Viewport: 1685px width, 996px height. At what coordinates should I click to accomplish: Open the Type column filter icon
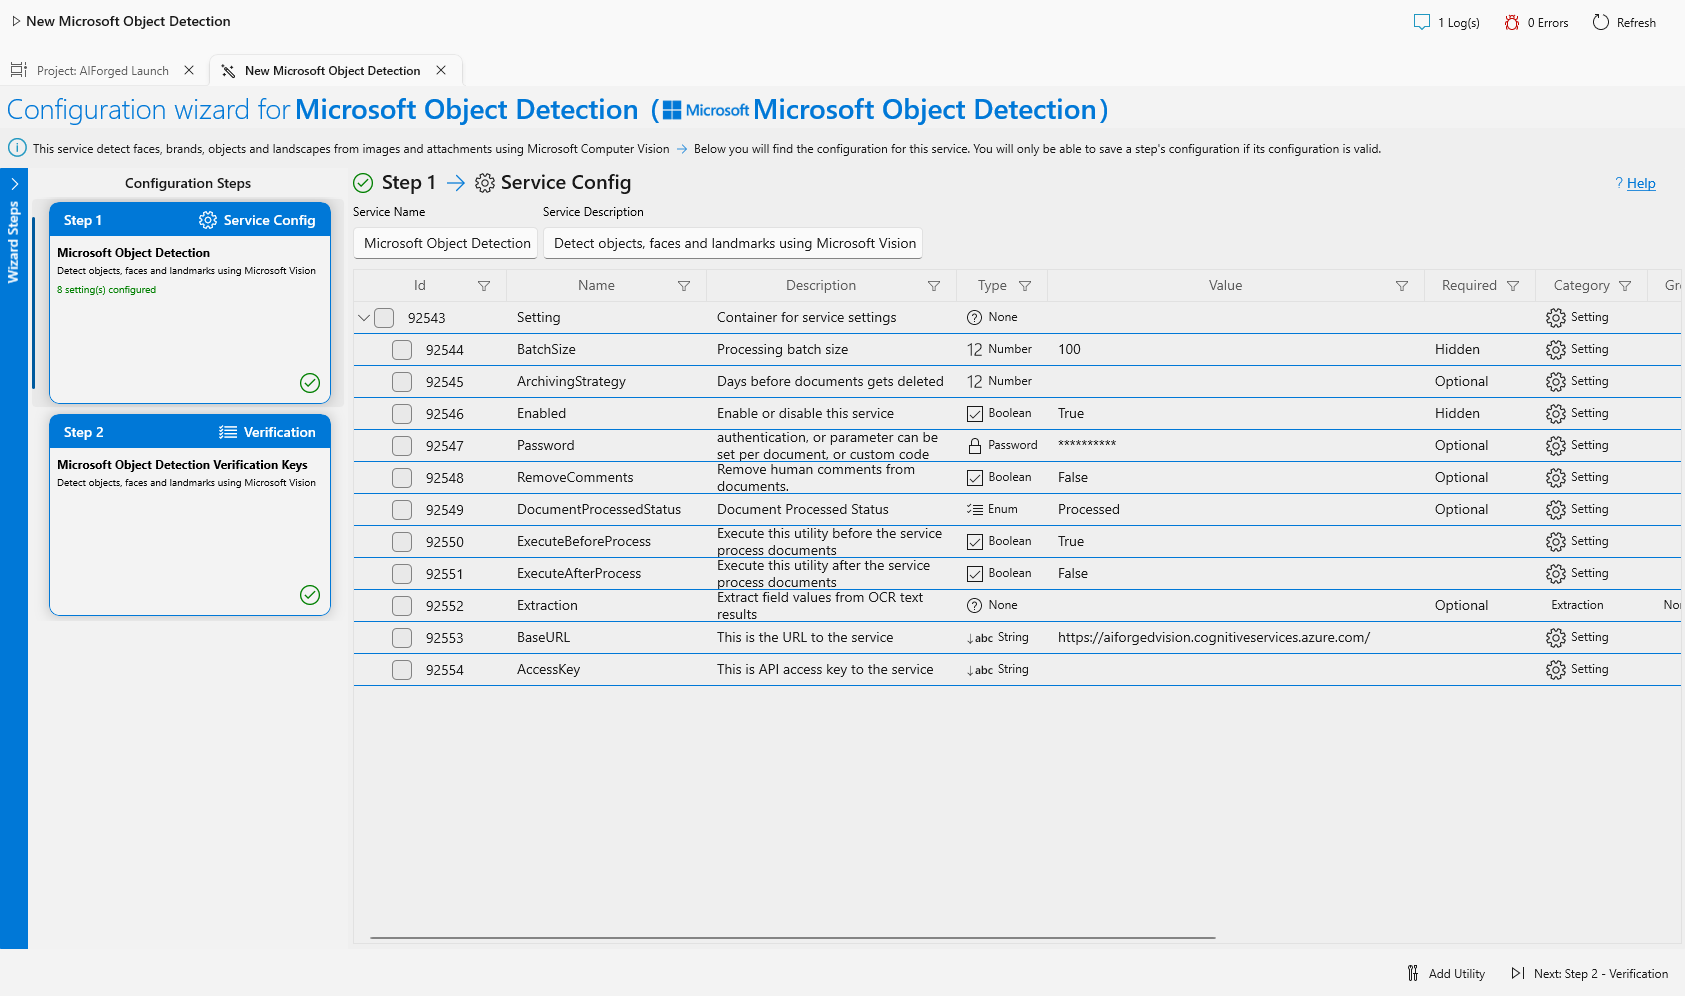coord(1025,286)
